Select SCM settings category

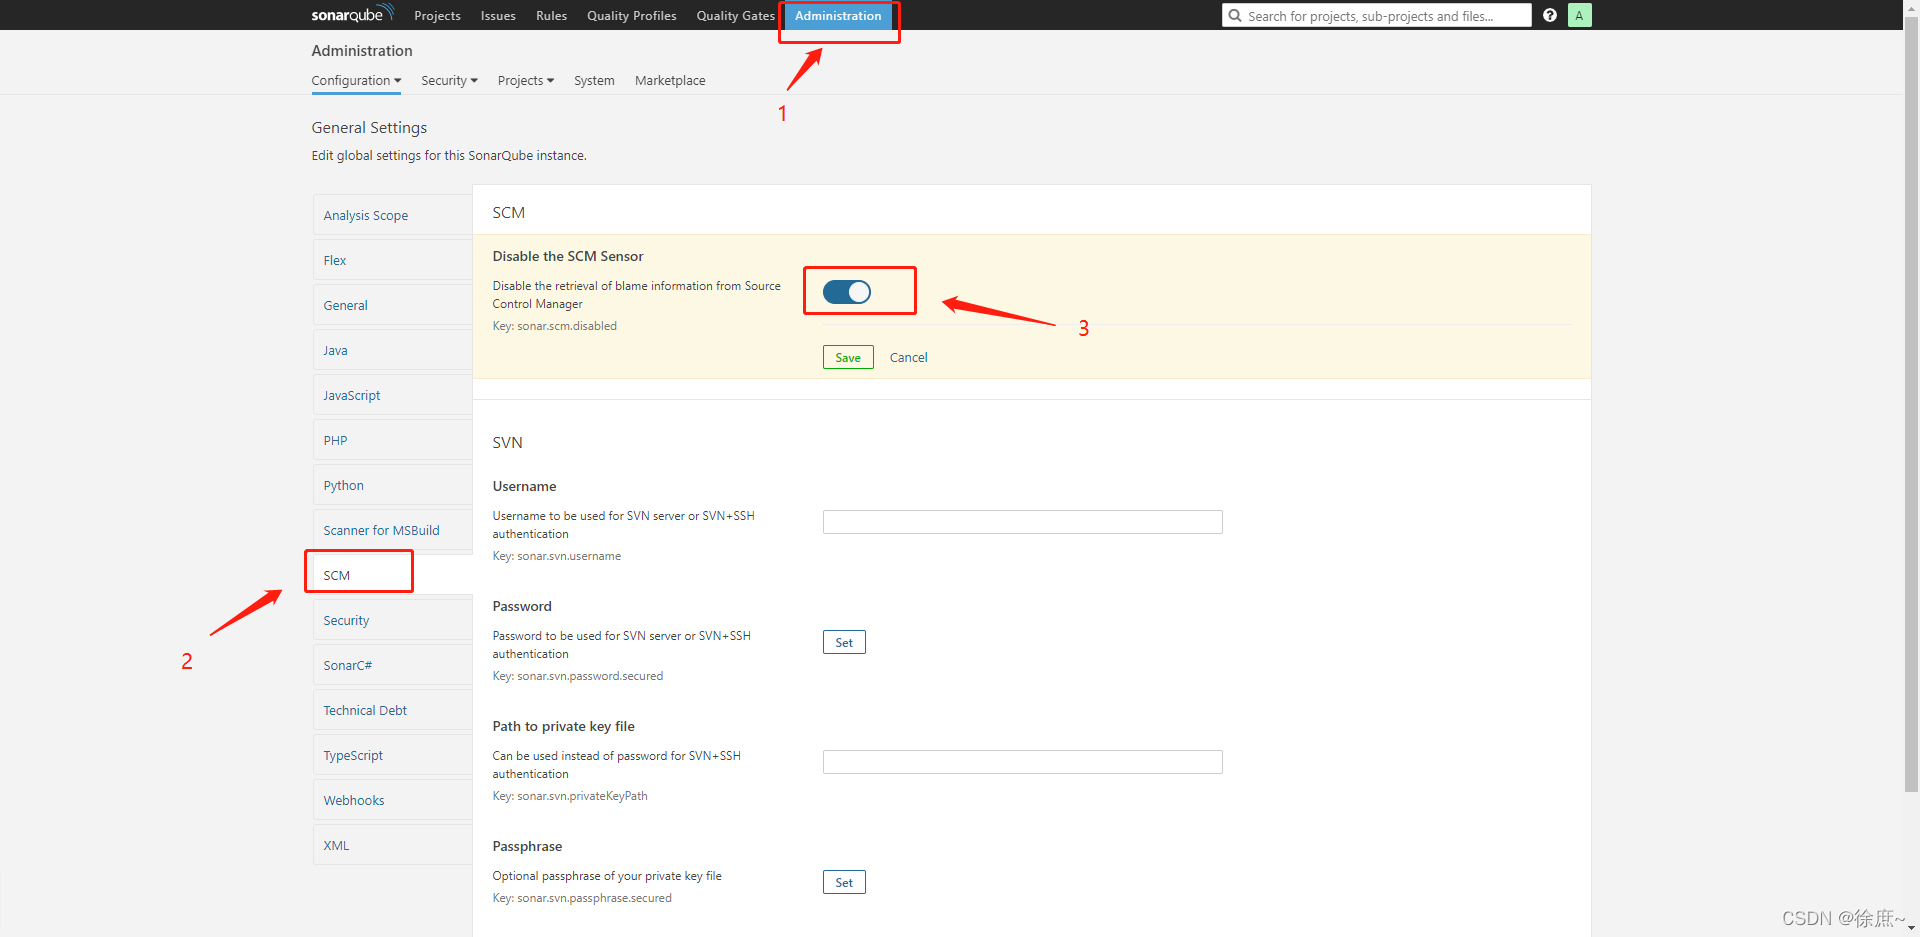pyautogui.click(x=392, y=575)
